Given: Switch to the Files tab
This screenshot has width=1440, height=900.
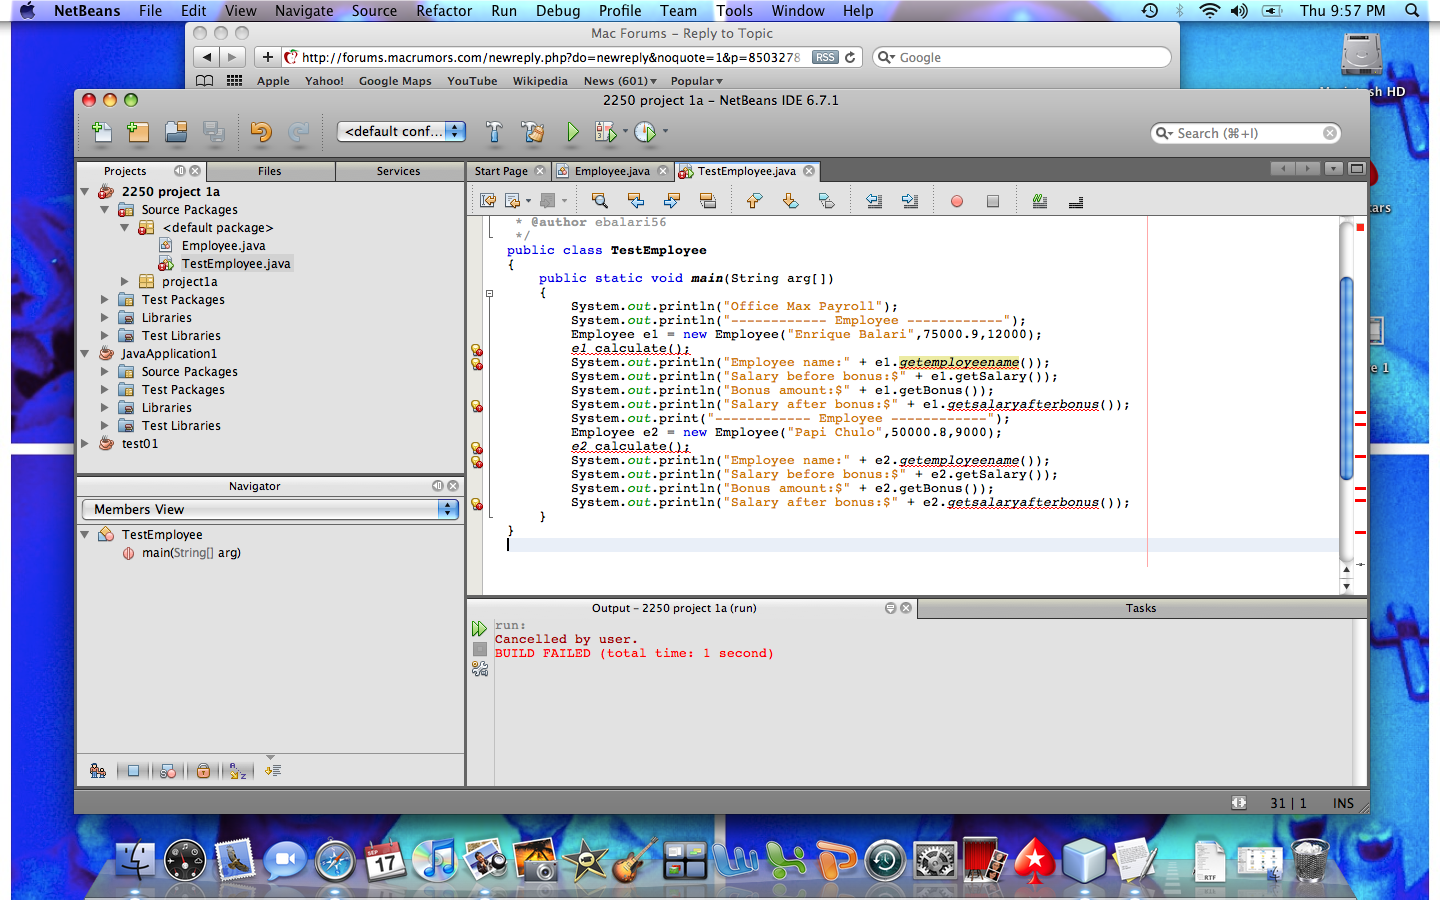Looking at the screenshot, I should [270, 171].
